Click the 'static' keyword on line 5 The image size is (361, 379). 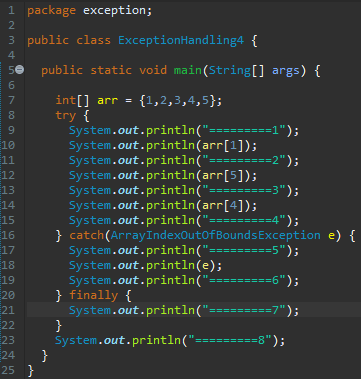[111, 70]
